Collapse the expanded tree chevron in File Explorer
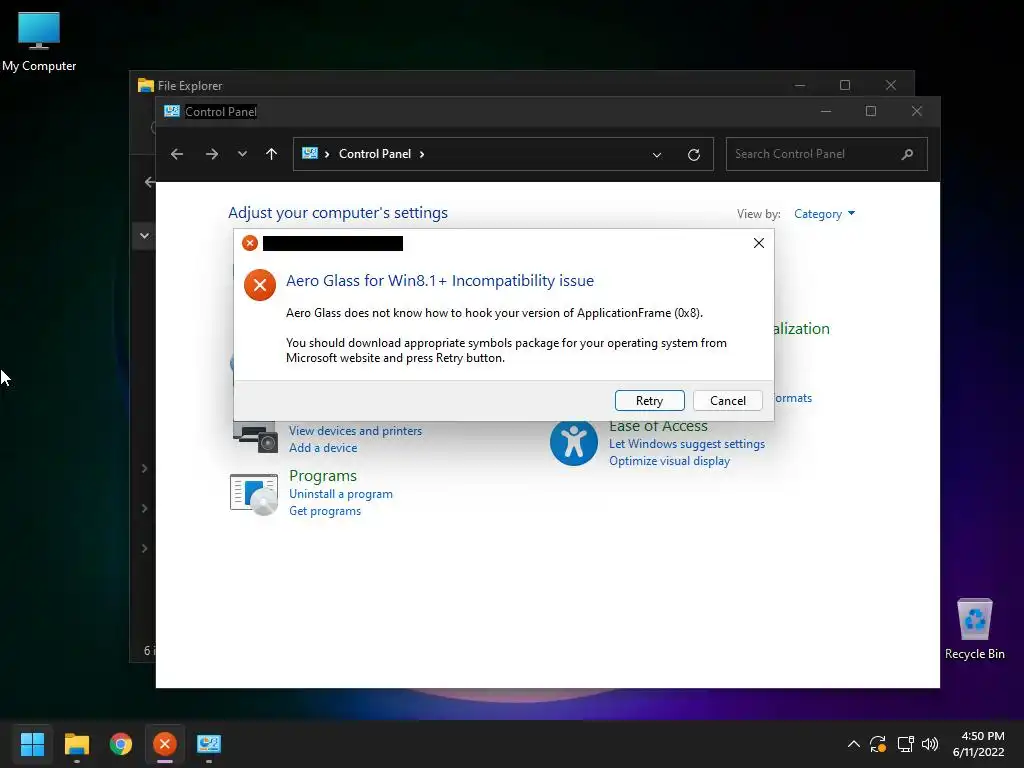This screenshot has height=768, width=1024. pos(144,236)
